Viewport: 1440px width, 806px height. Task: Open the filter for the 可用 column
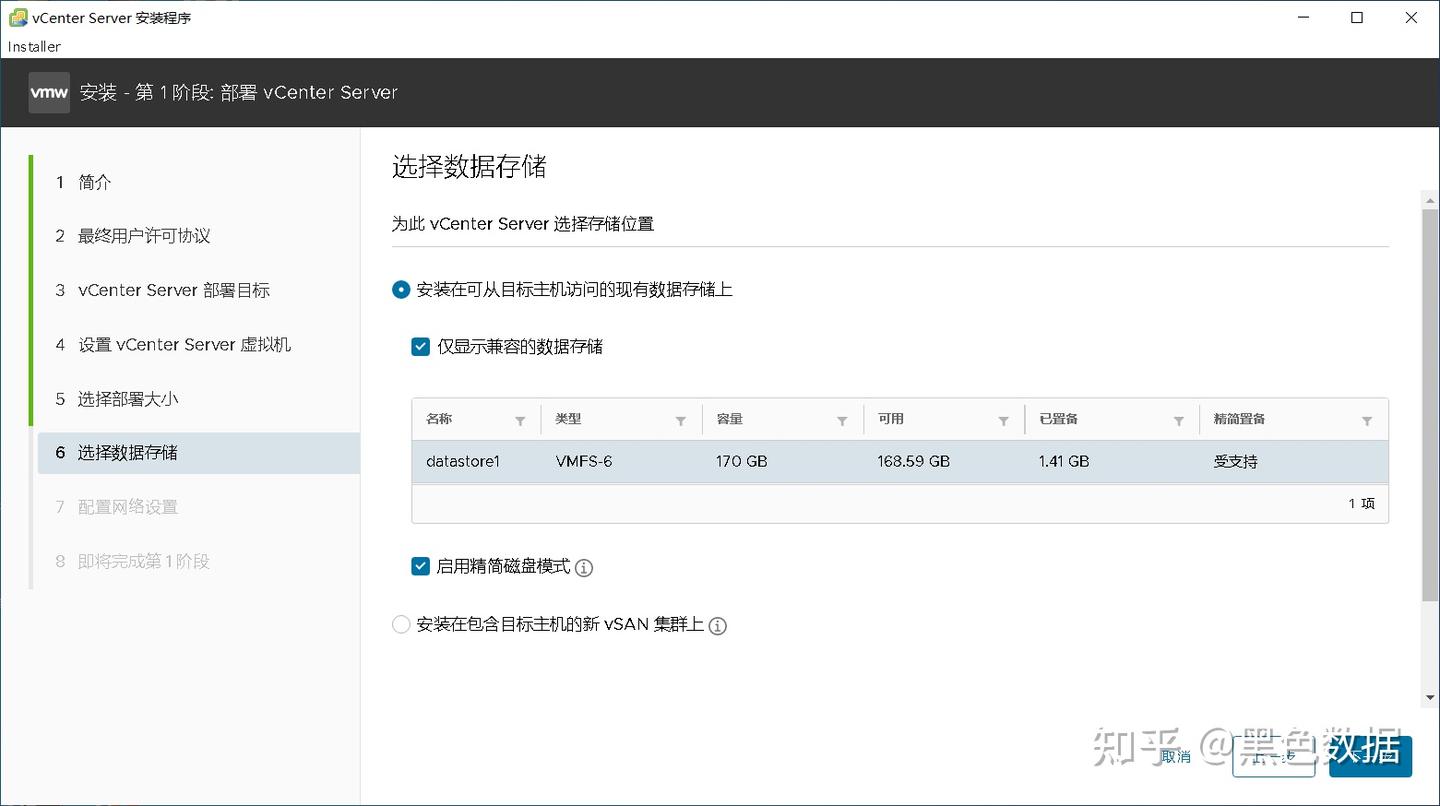[x=1003, y=420]
